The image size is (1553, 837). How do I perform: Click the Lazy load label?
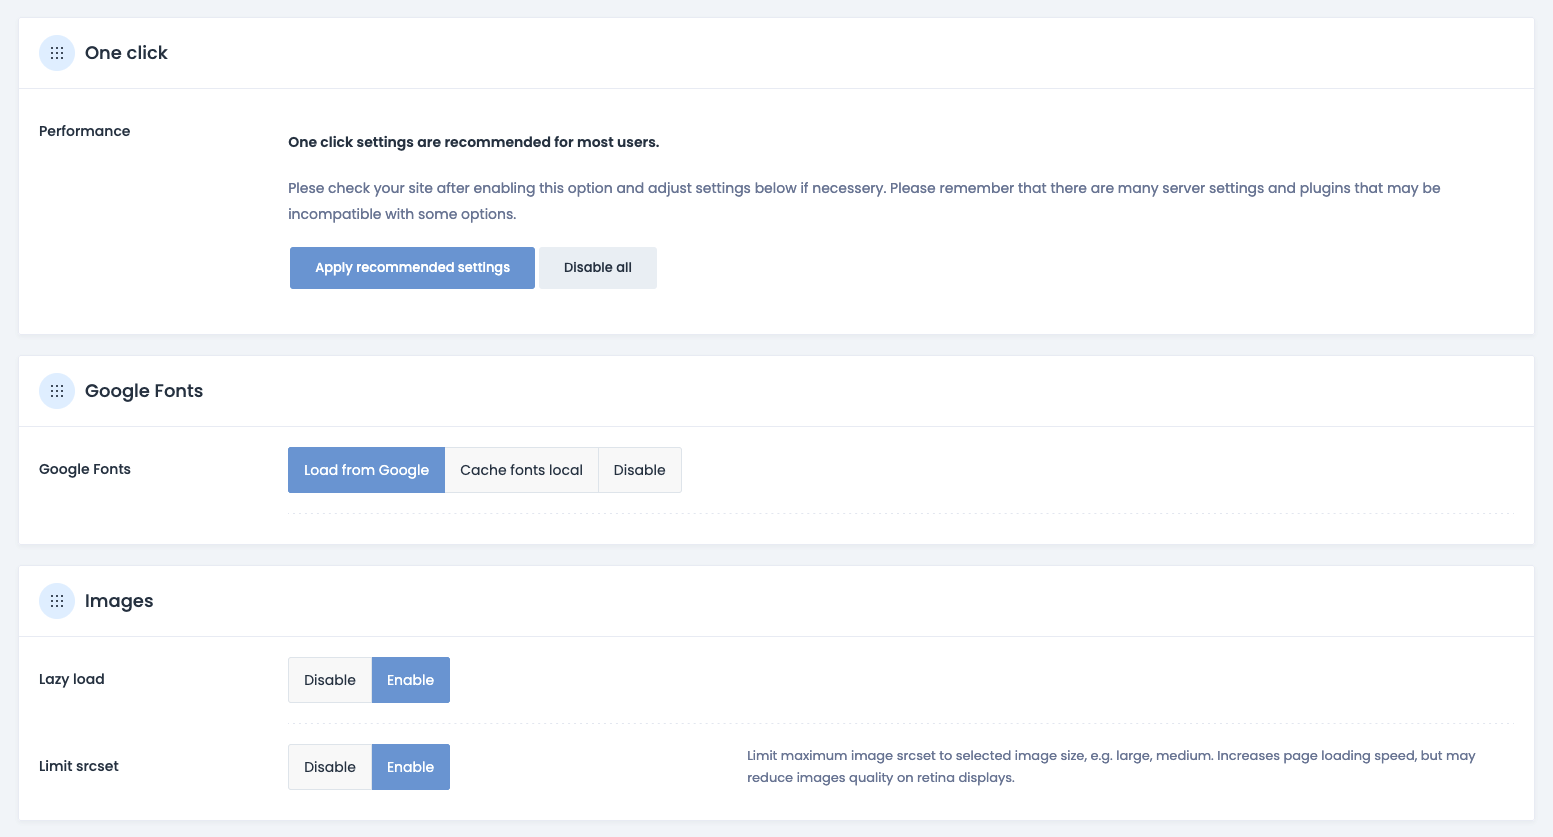tap(72, 679)
